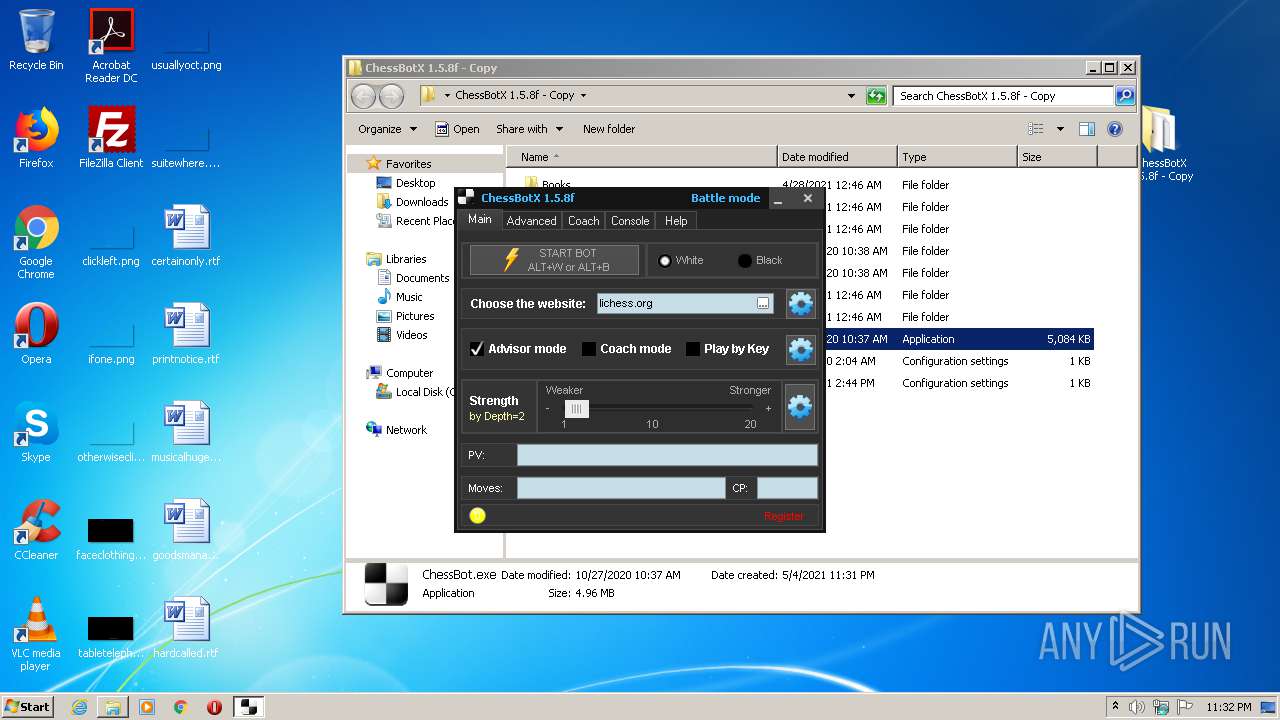Expand breadcrumb arrow after ChessBotX folder name
1280x720 pixels.
click(583, 96)
